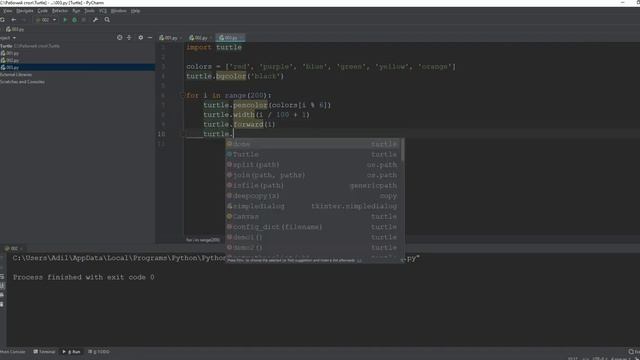
Task: Open the Tools menu
Action: coord(89,11)
